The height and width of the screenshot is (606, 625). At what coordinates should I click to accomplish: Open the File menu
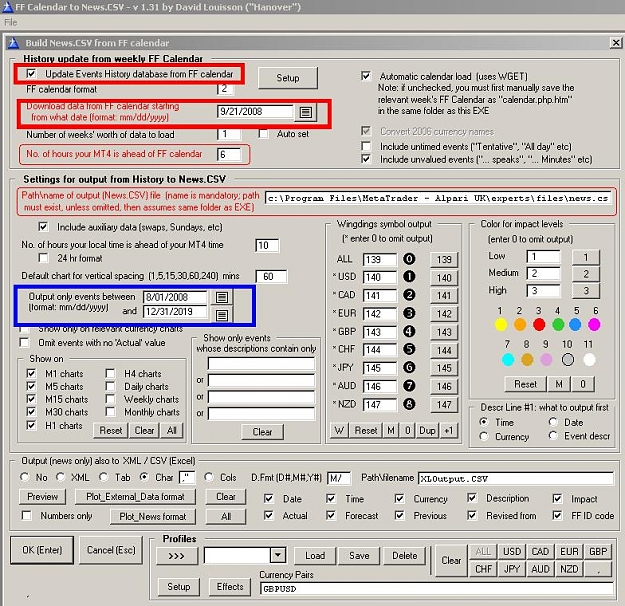11,22
